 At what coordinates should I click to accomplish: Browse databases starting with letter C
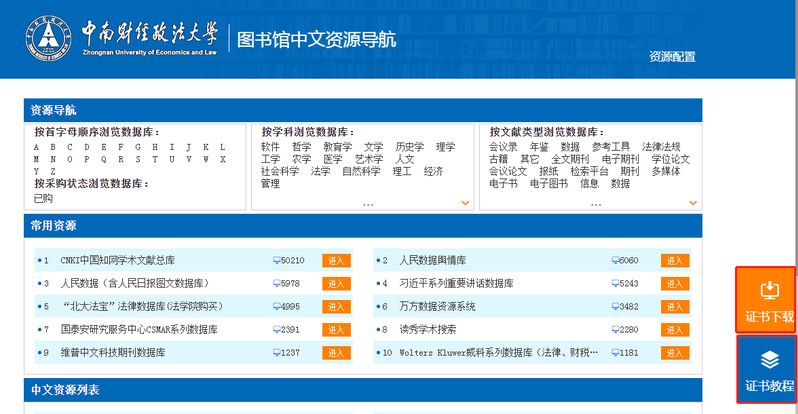tap(70, 147)
